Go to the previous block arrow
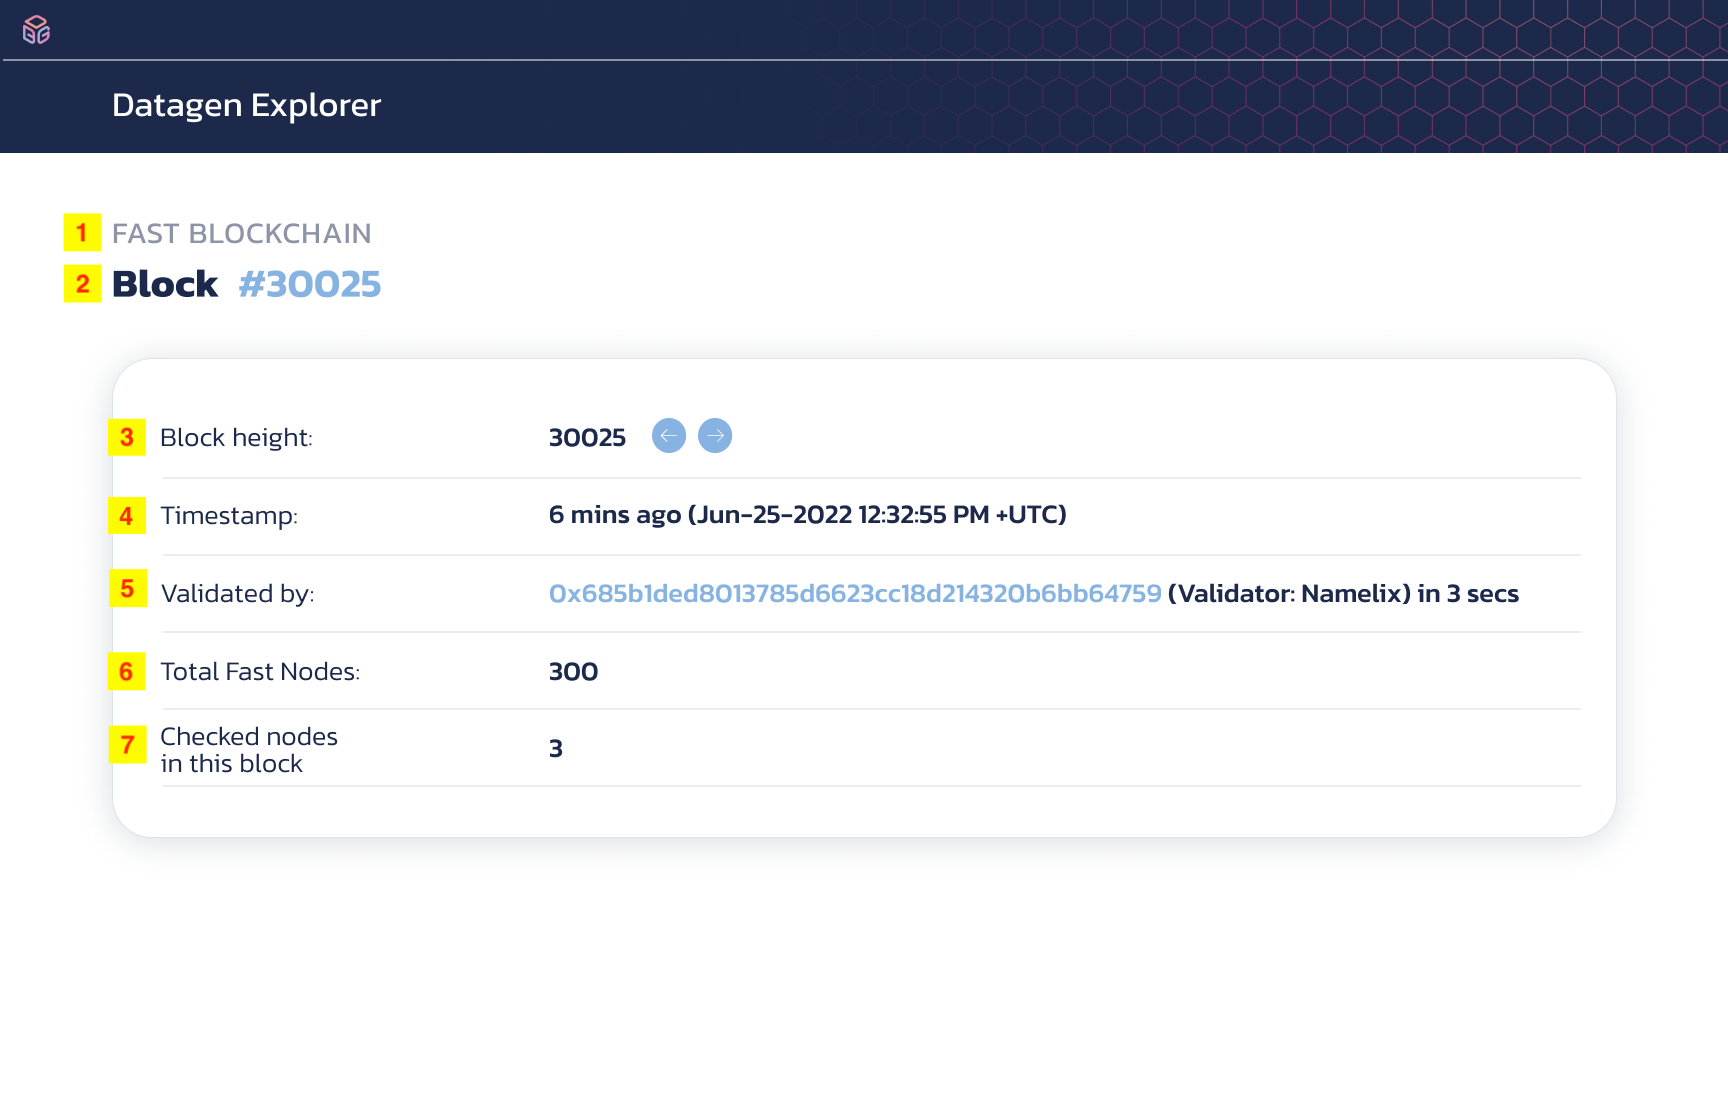 [x=669, y=436]
